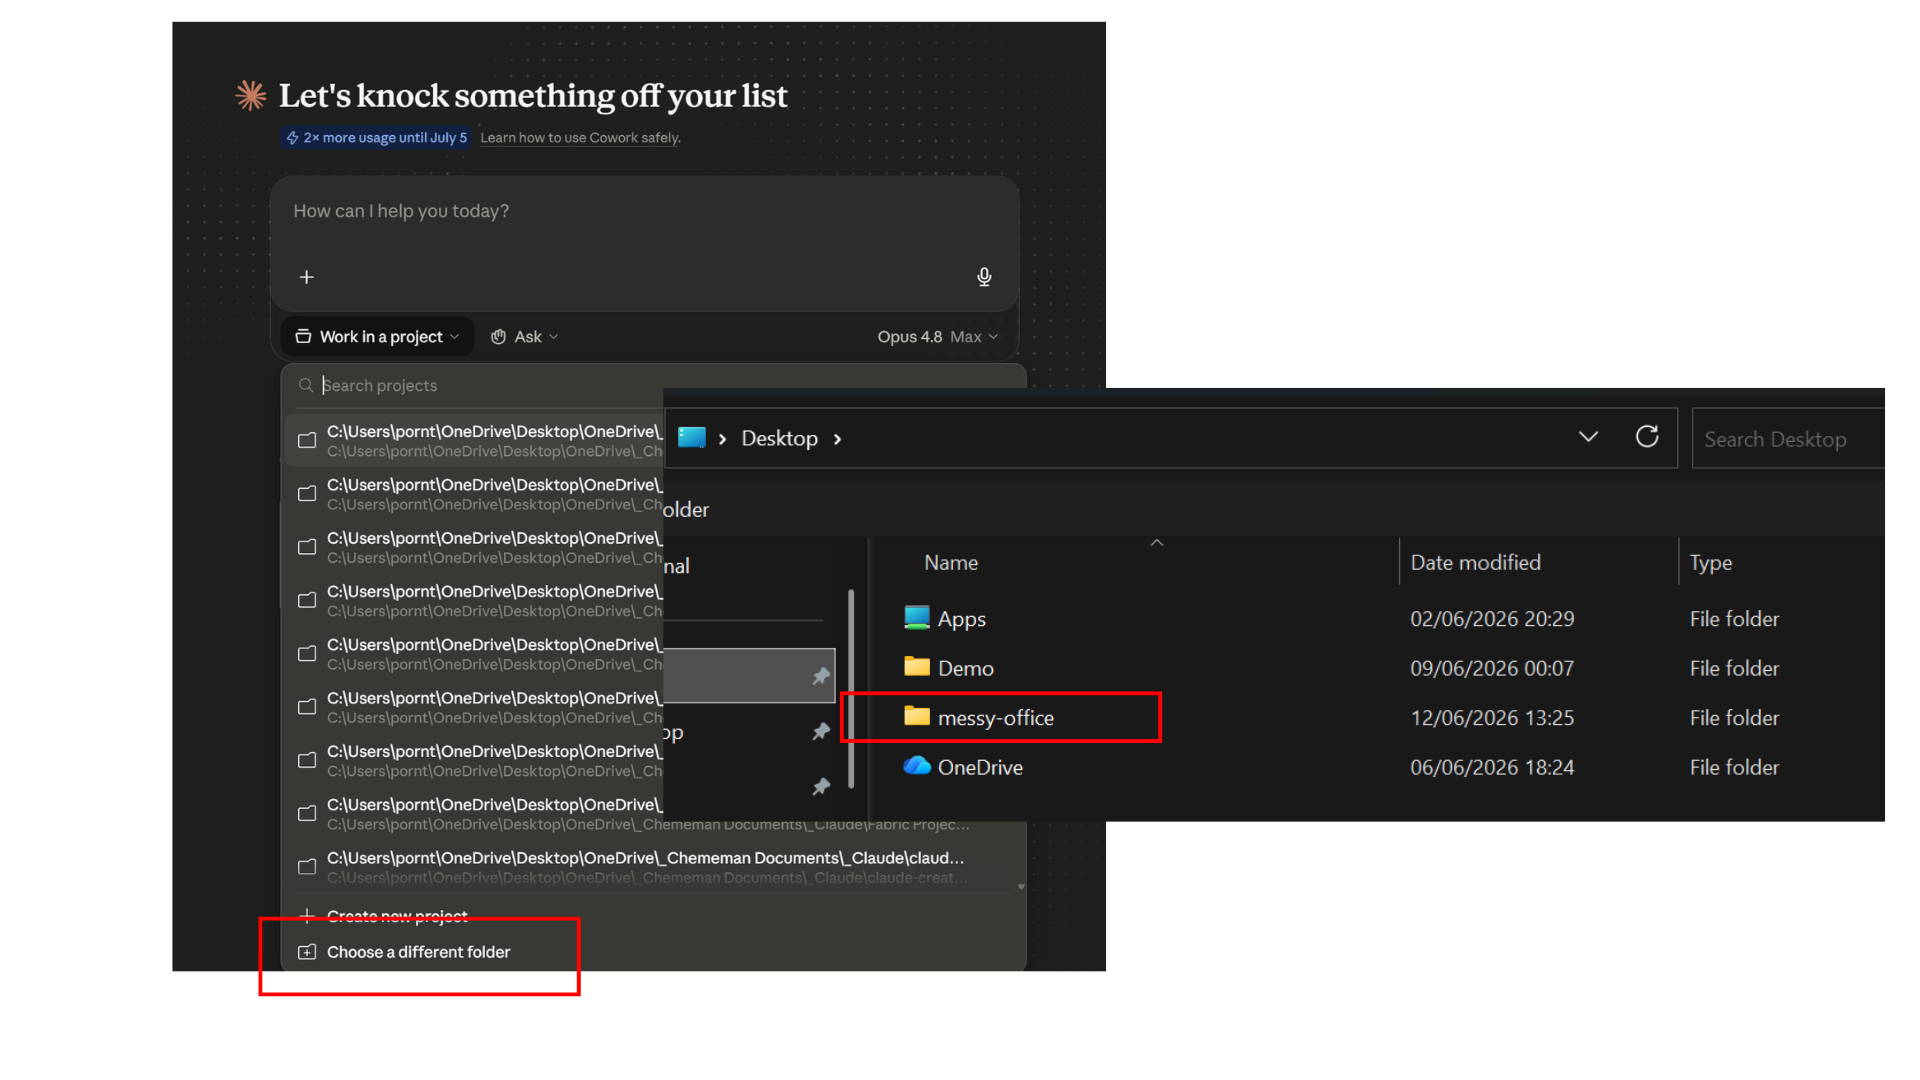Click 'File folder' in the messy-office row
This screenshot has height=1080, width=1920.
(1734, 718)
